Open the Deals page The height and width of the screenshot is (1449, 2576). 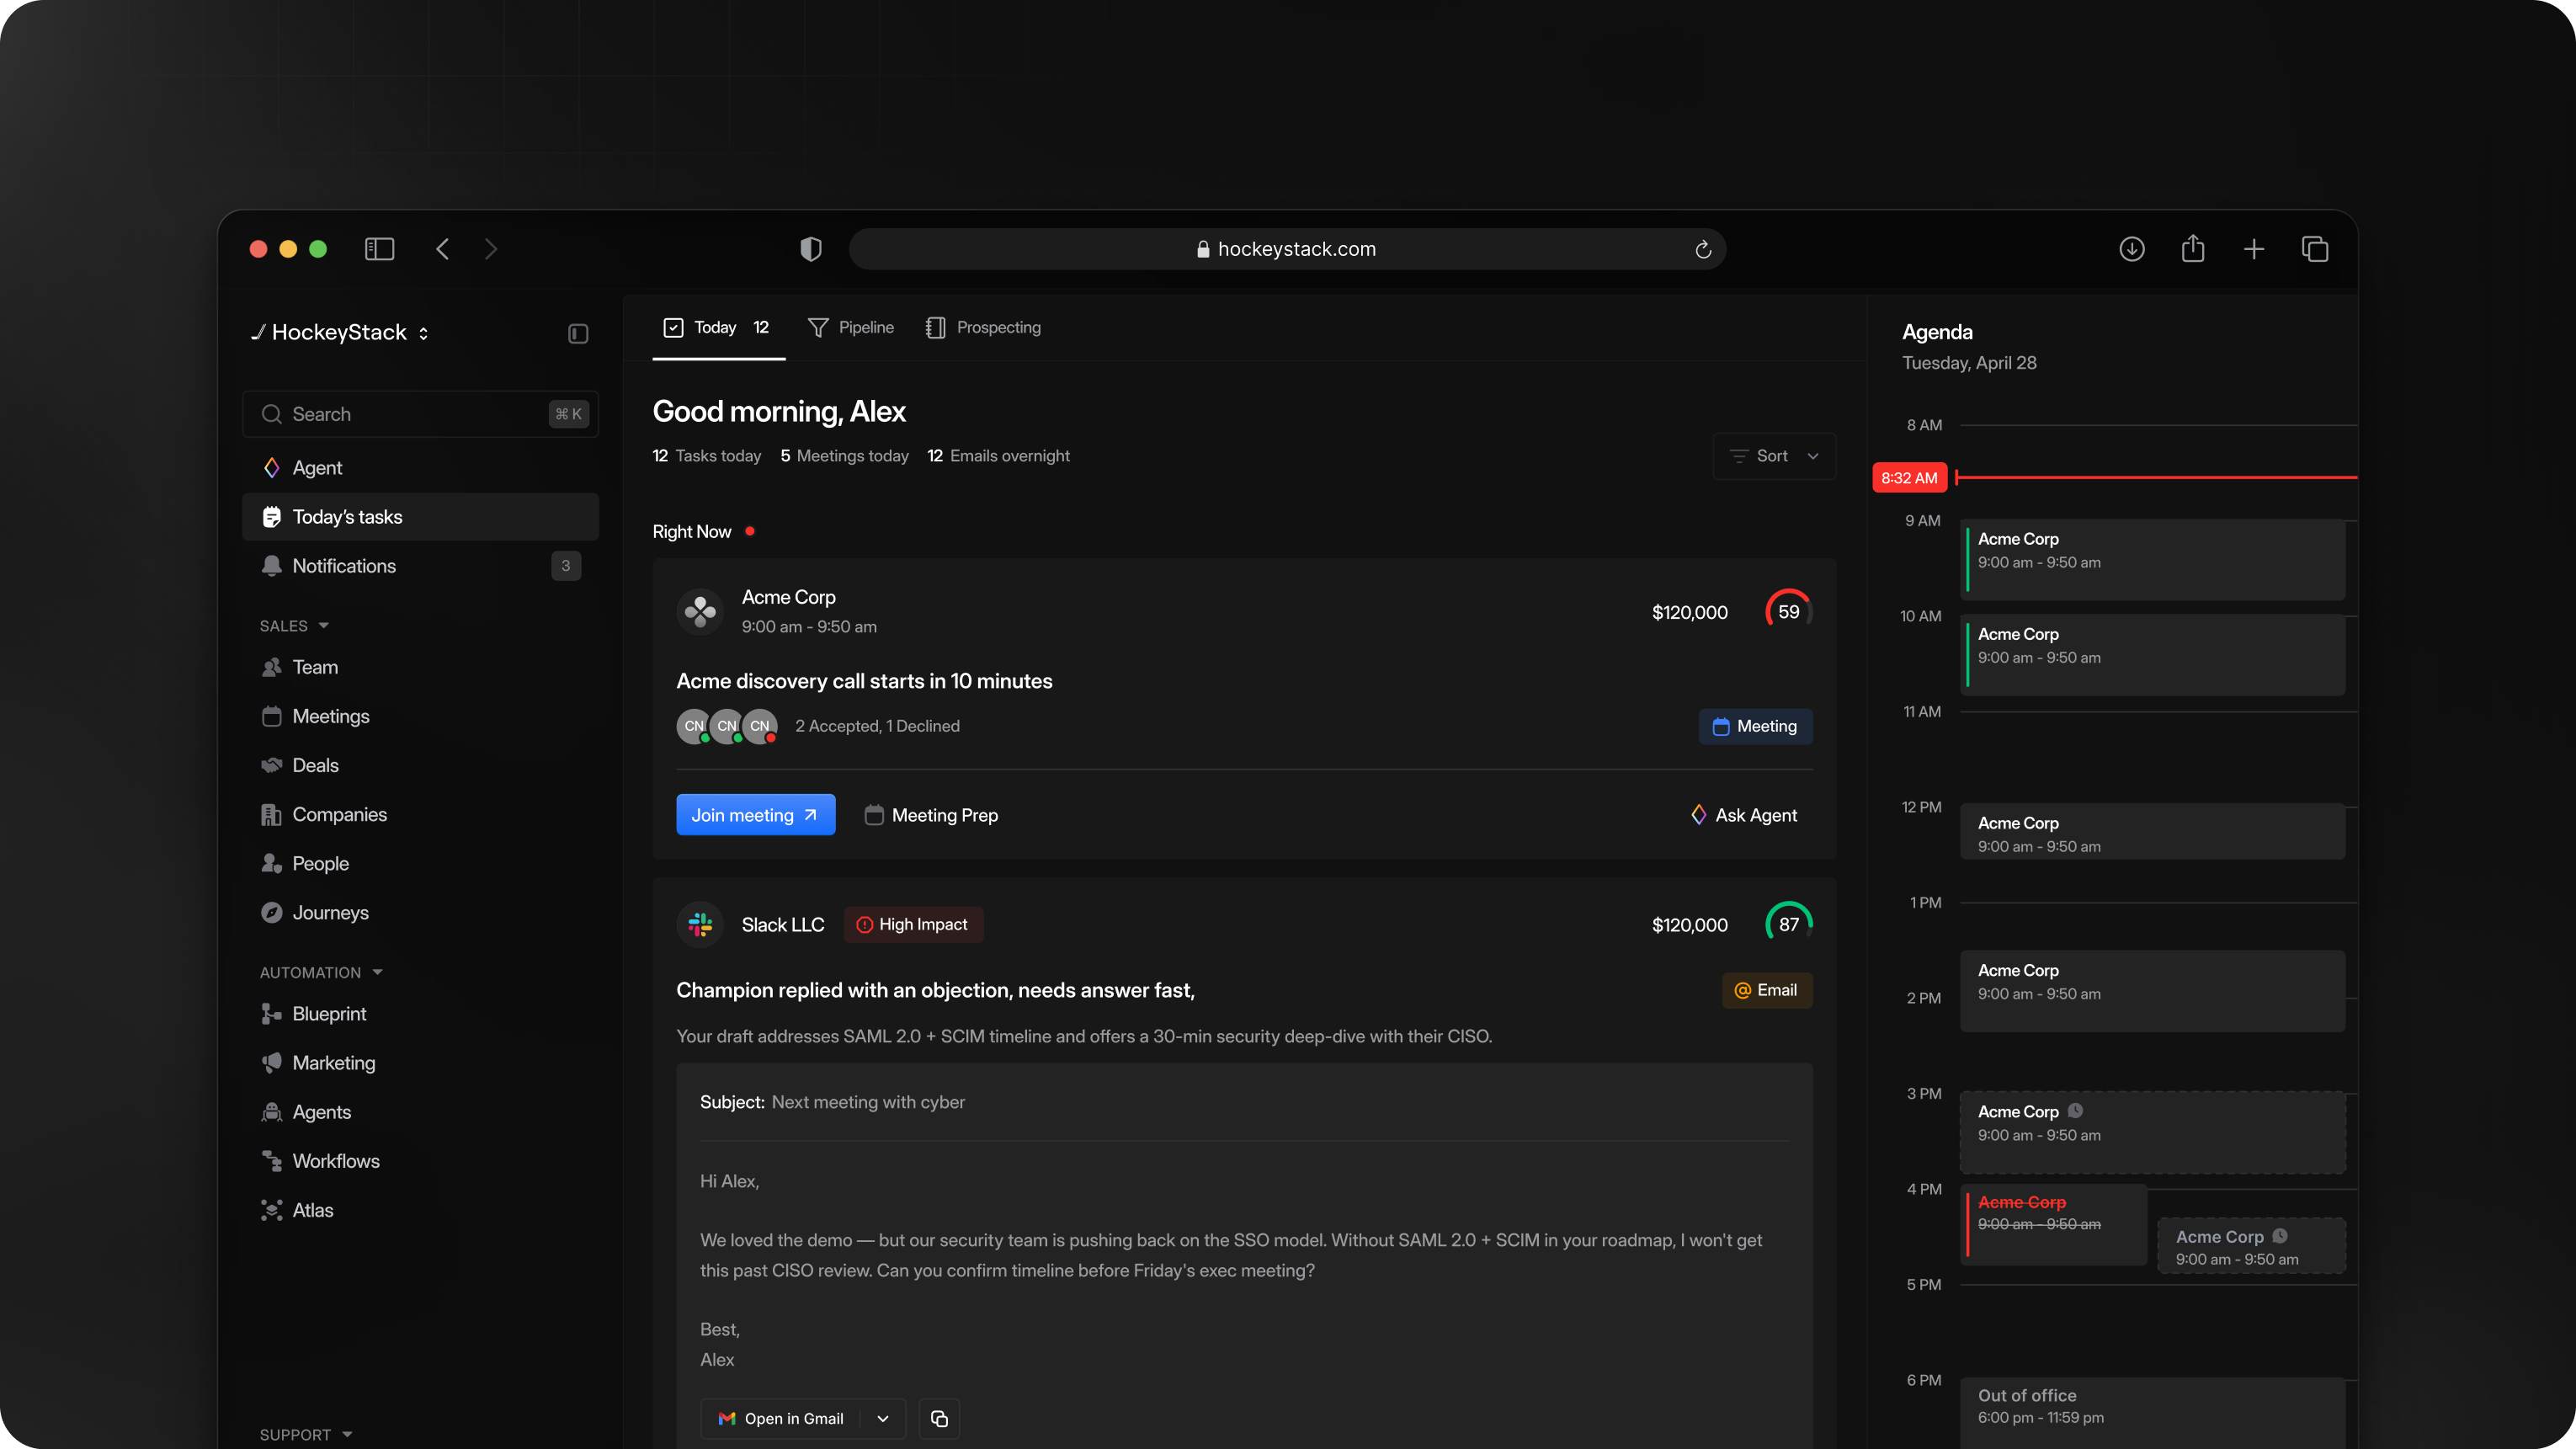click(420, 765)
